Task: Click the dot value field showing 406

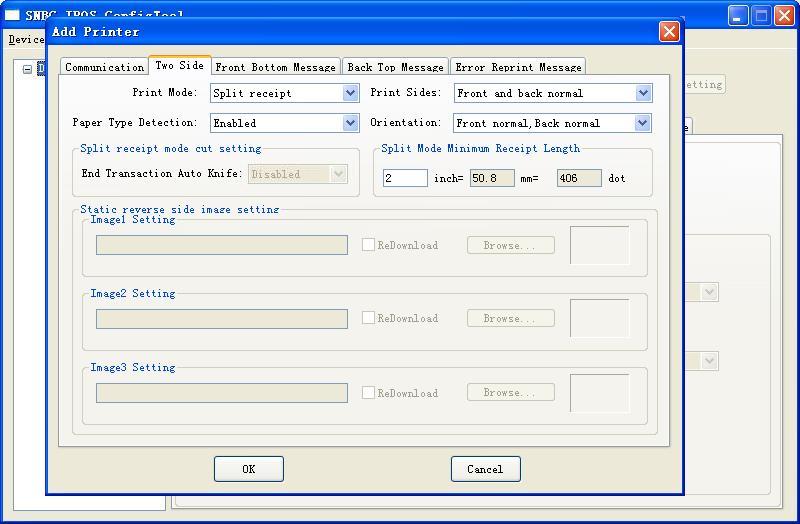Action: click(x=579, y=178)
